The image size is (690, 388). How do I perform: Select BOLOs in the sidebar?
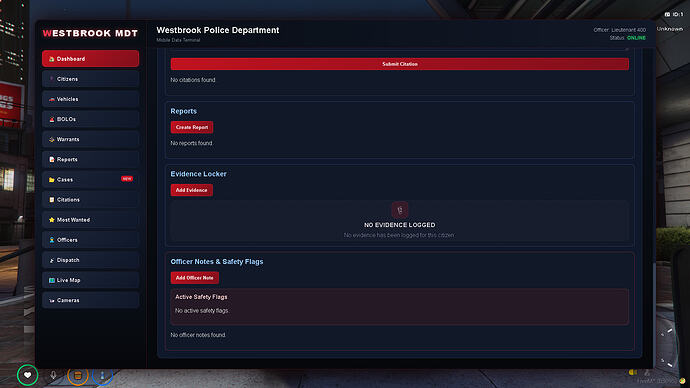click(90, 119)
